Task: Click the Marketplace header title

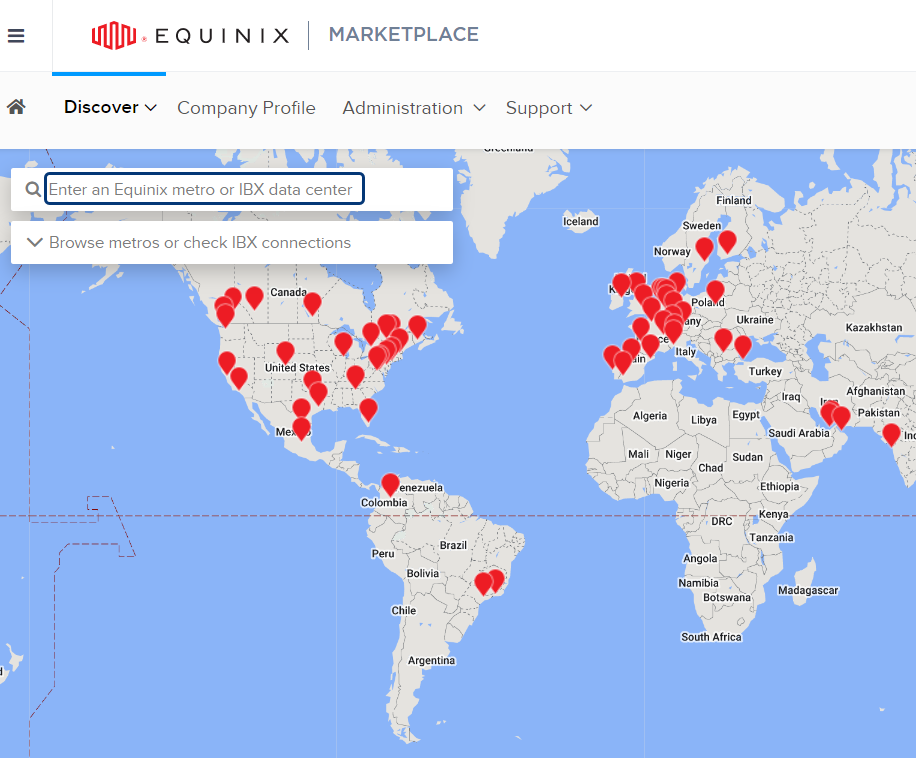Action: (403, 35)
